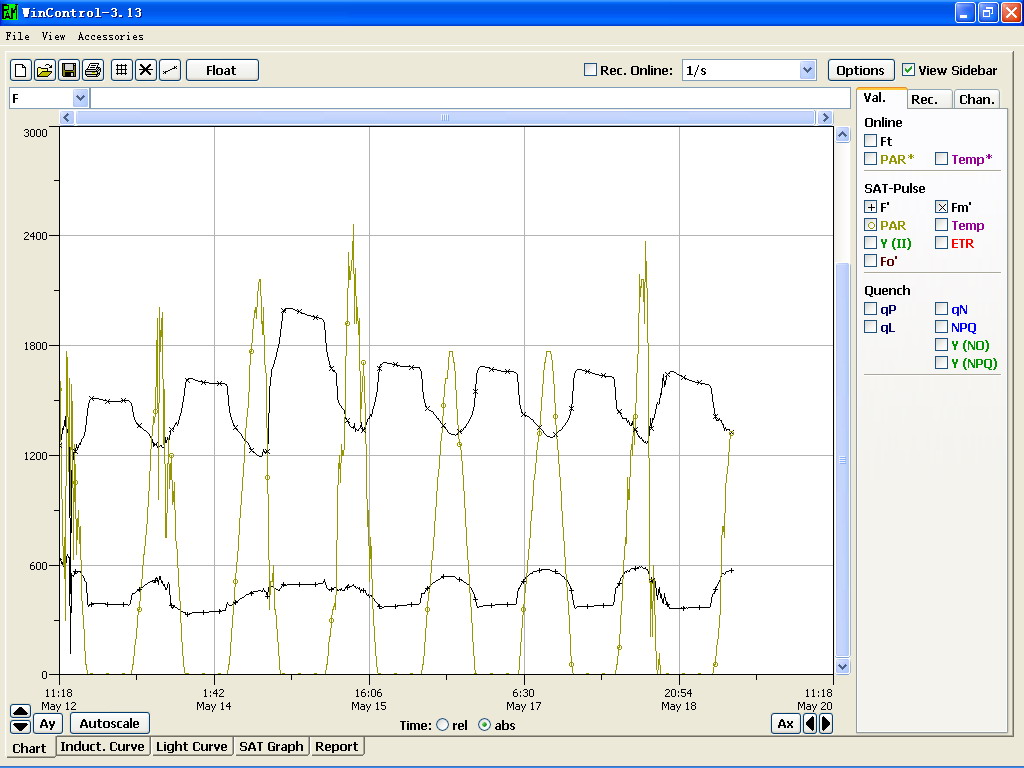Save data using the floppy disk icon
Image resolution: width=1024 pixels, height=768 pixels.
tap(69, 70)
